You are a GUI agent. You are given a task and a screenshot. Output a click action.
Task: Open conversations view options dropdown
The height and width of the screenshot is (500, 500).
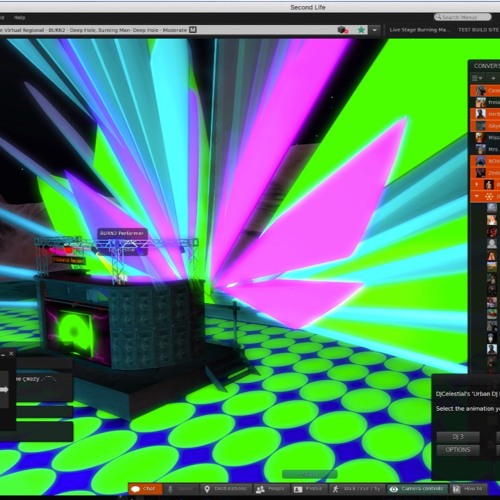click(477, 78)
